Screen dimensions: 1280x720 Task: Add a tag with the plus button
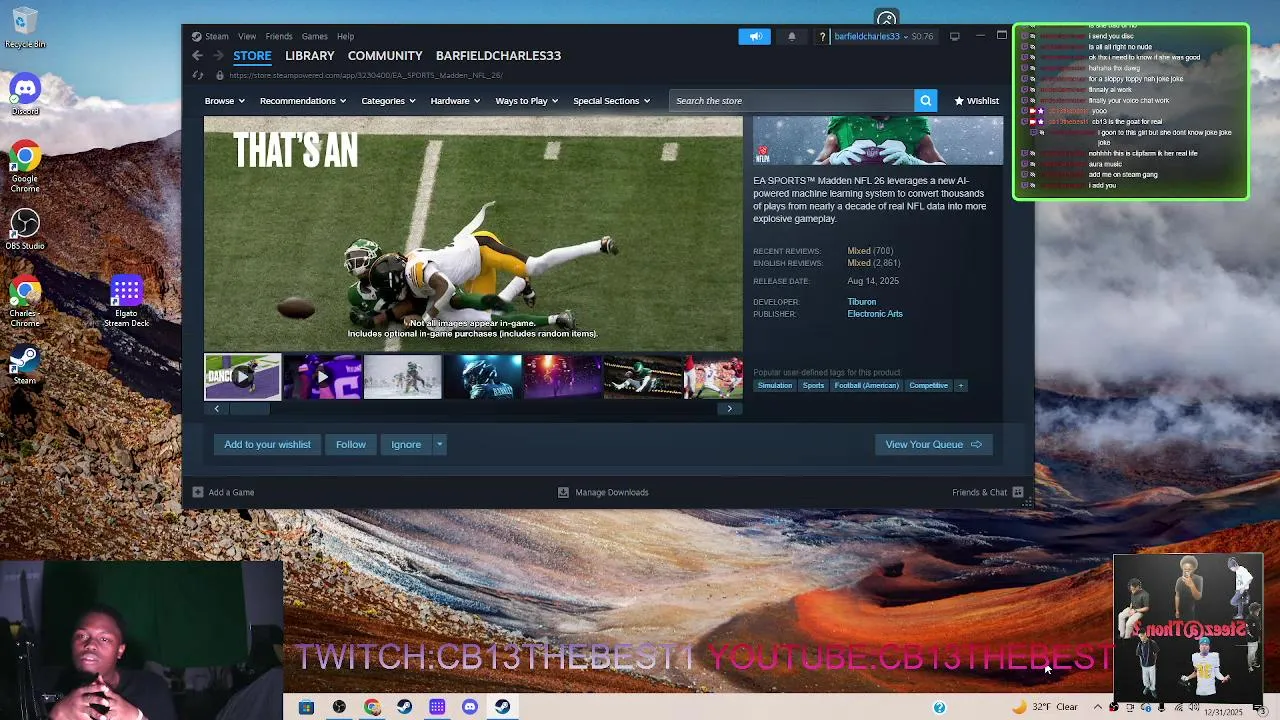tap(960, 386)
